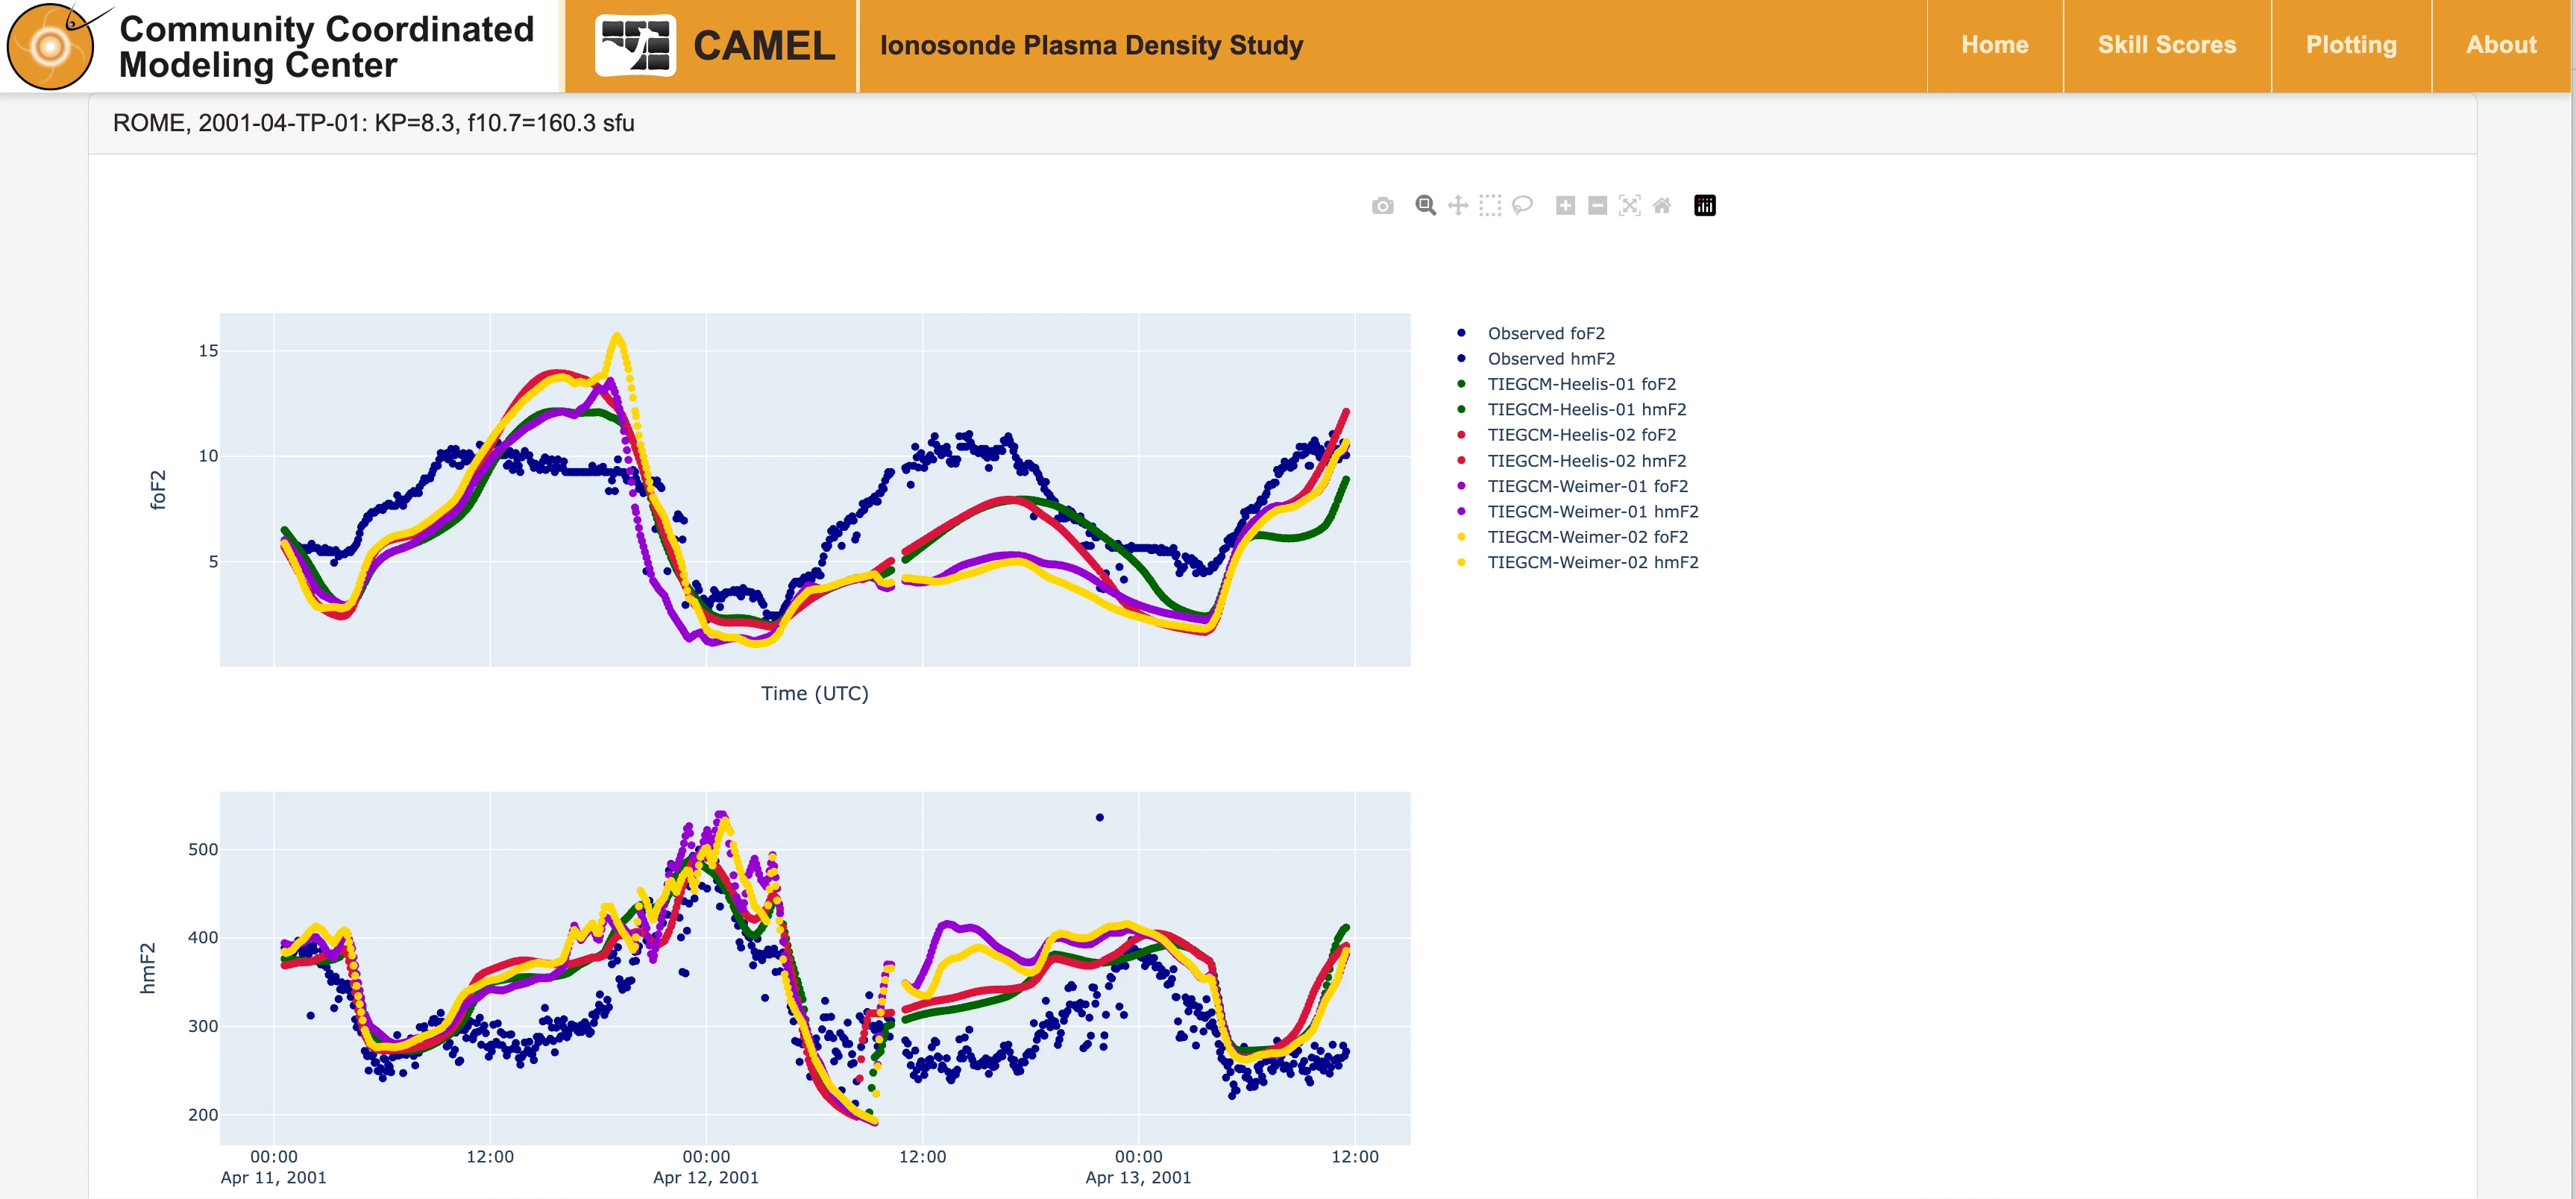Select the Zoom tool in modebar

coord(1426,206)
